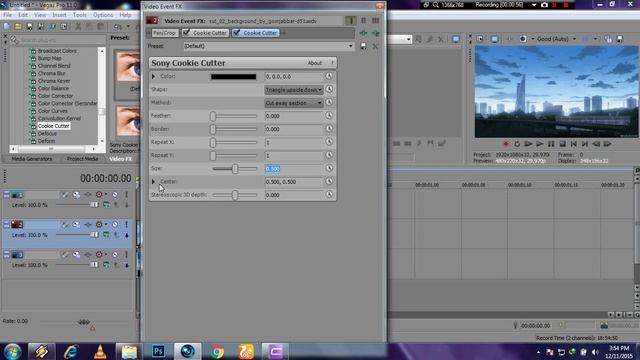Select Color Curves in the plug-in list
This screenshot has height=360, width=640.
coord(53,111)
